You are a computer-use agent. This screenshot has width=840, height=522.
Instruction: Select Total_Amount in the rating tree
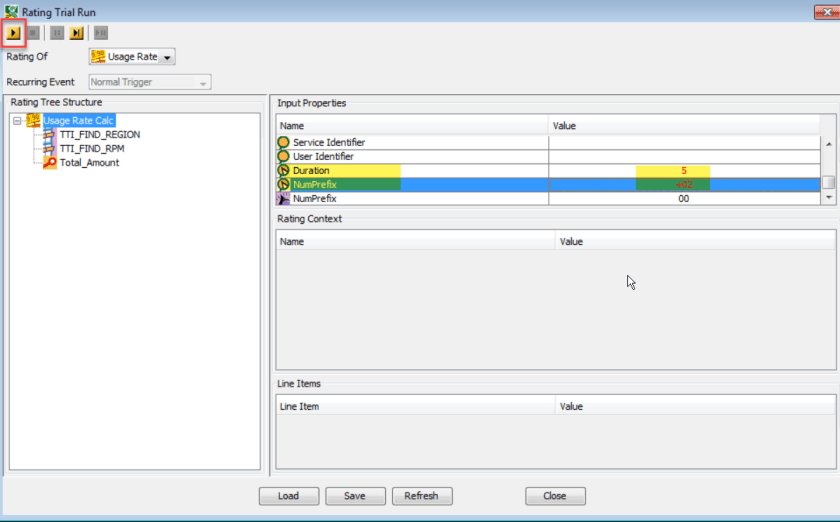89,162
